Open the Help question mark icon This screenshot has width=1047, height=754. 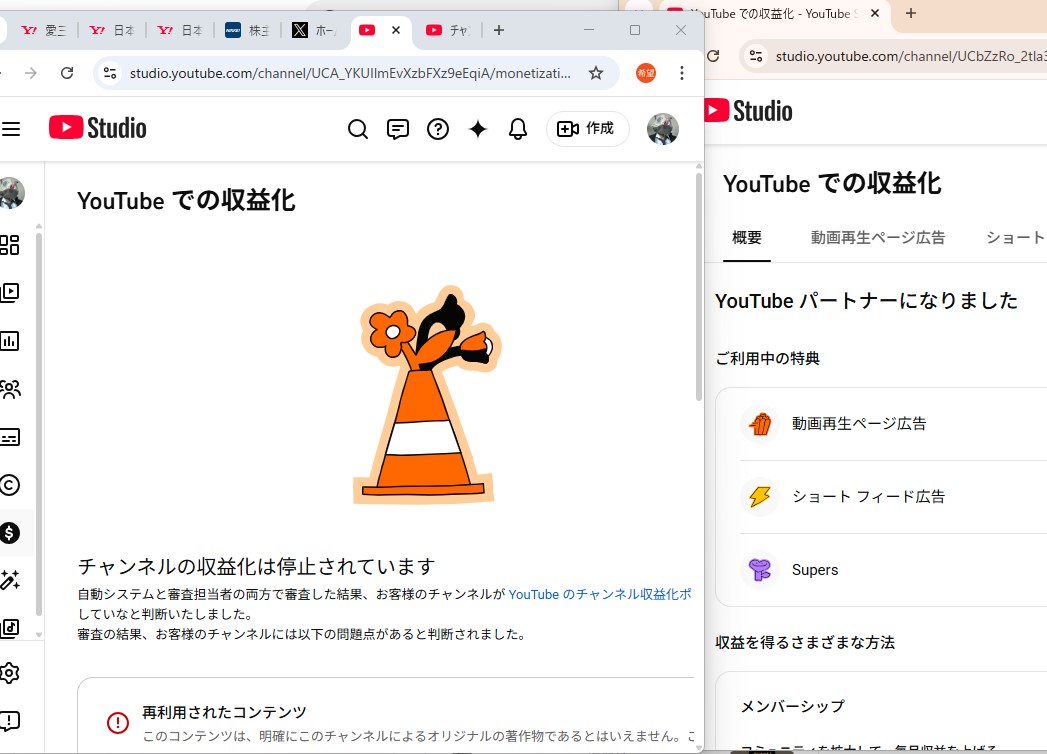click(x=438, y=129)
